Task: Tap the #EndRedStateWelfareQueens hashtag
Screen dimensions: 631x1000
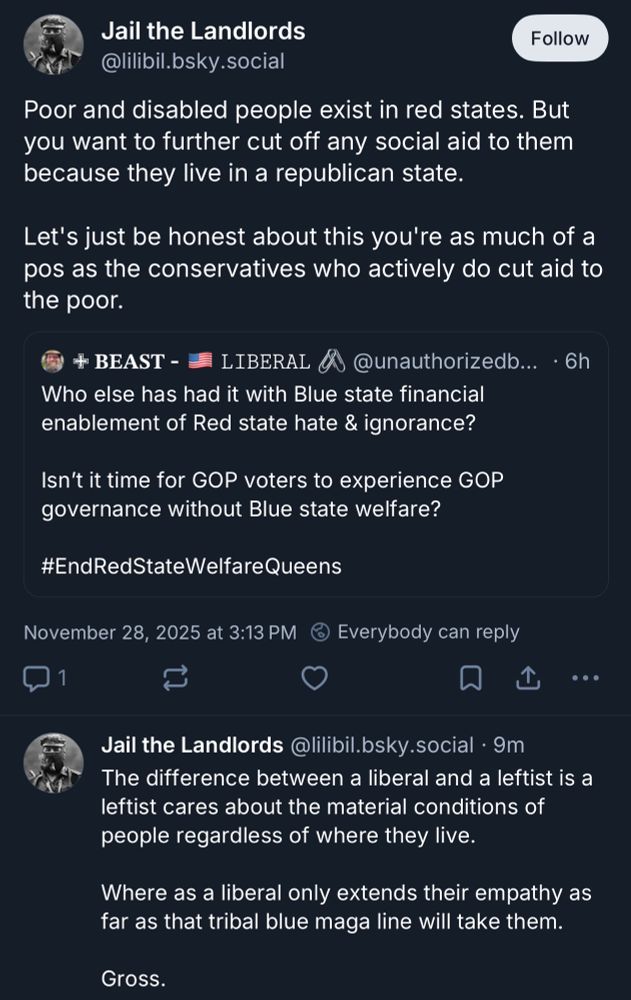Action: (192, 566)
